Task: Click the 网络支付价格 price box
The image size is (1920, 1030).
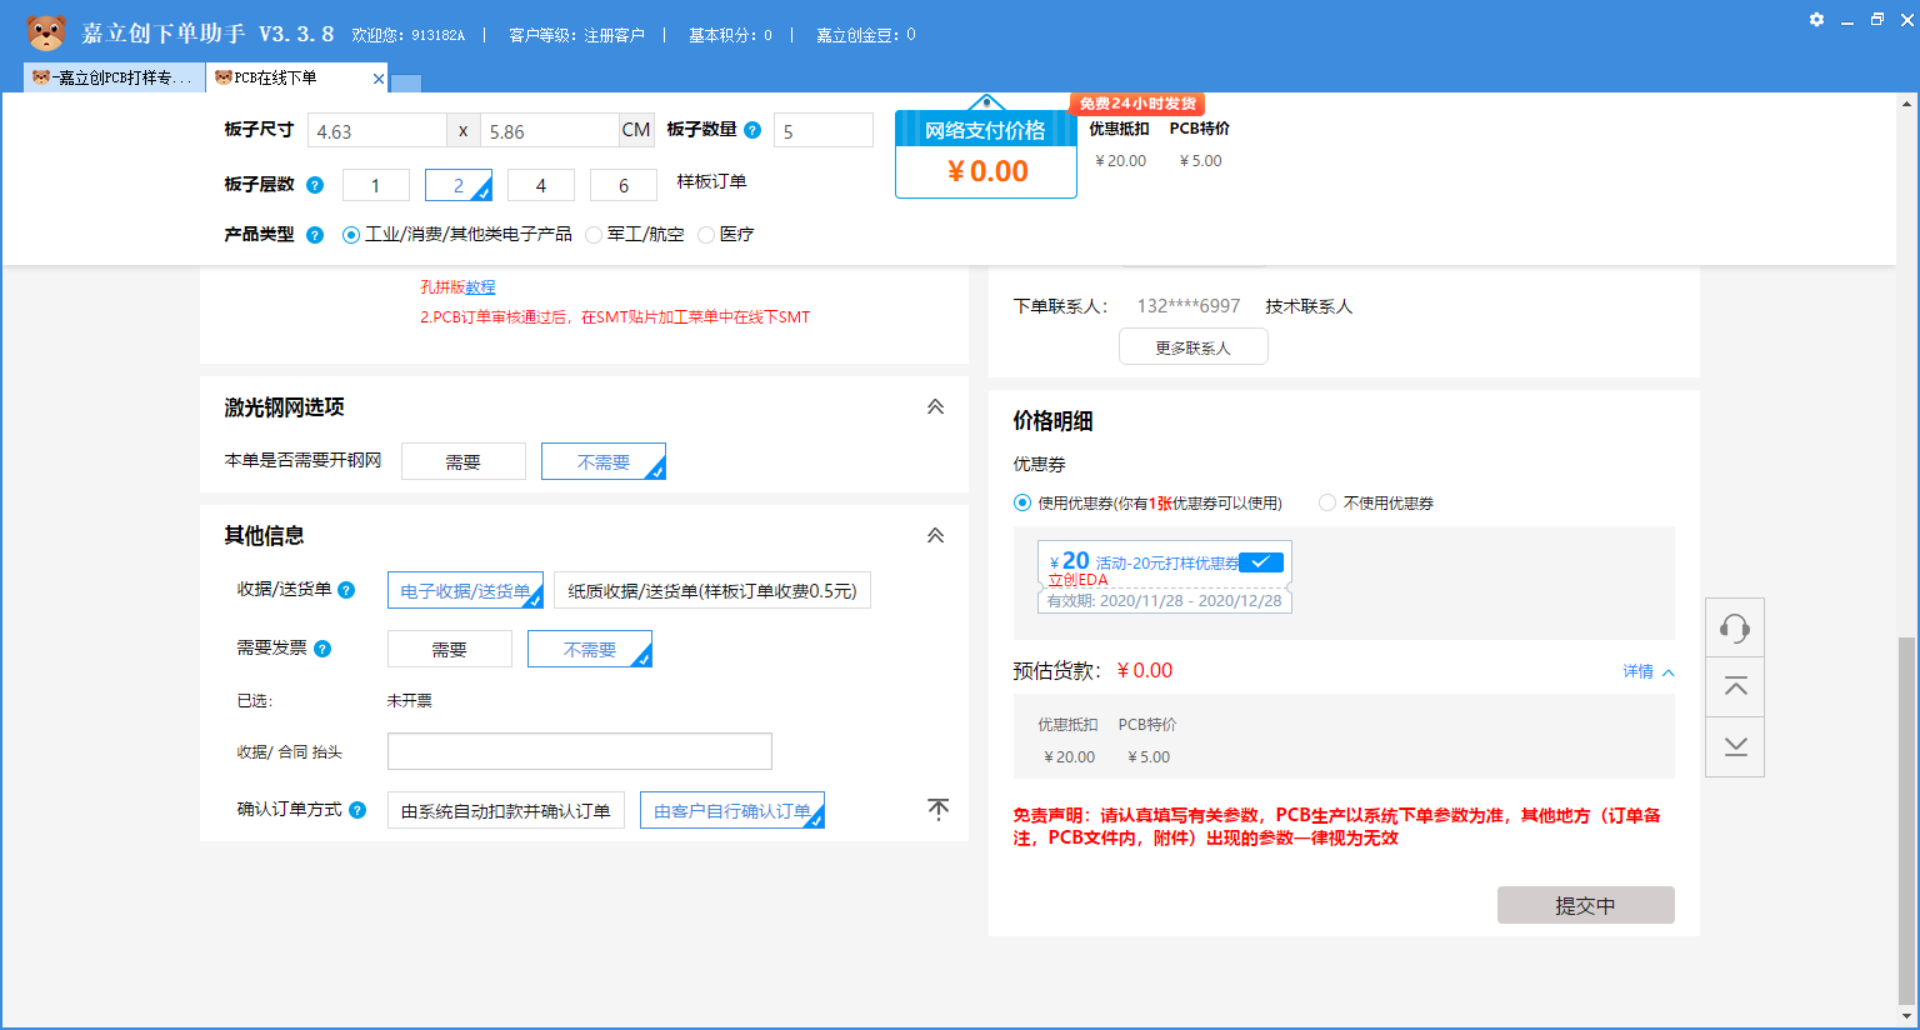Action: pyautogui.click(x=986, y=155)
